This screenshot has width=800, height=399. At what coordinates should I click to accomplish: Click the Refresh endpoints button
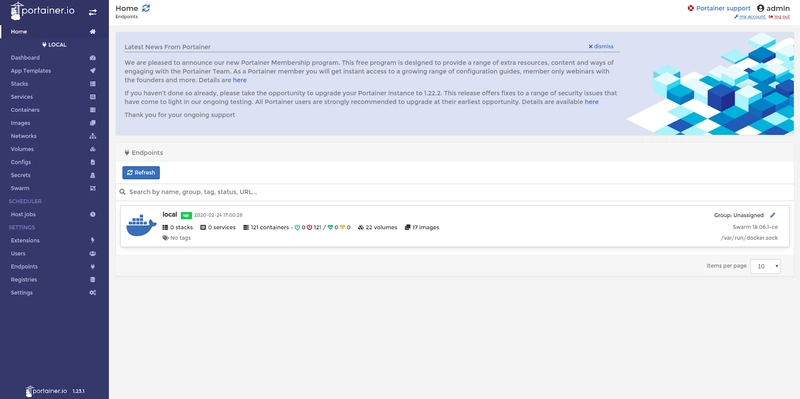click(x=141, y=172)
